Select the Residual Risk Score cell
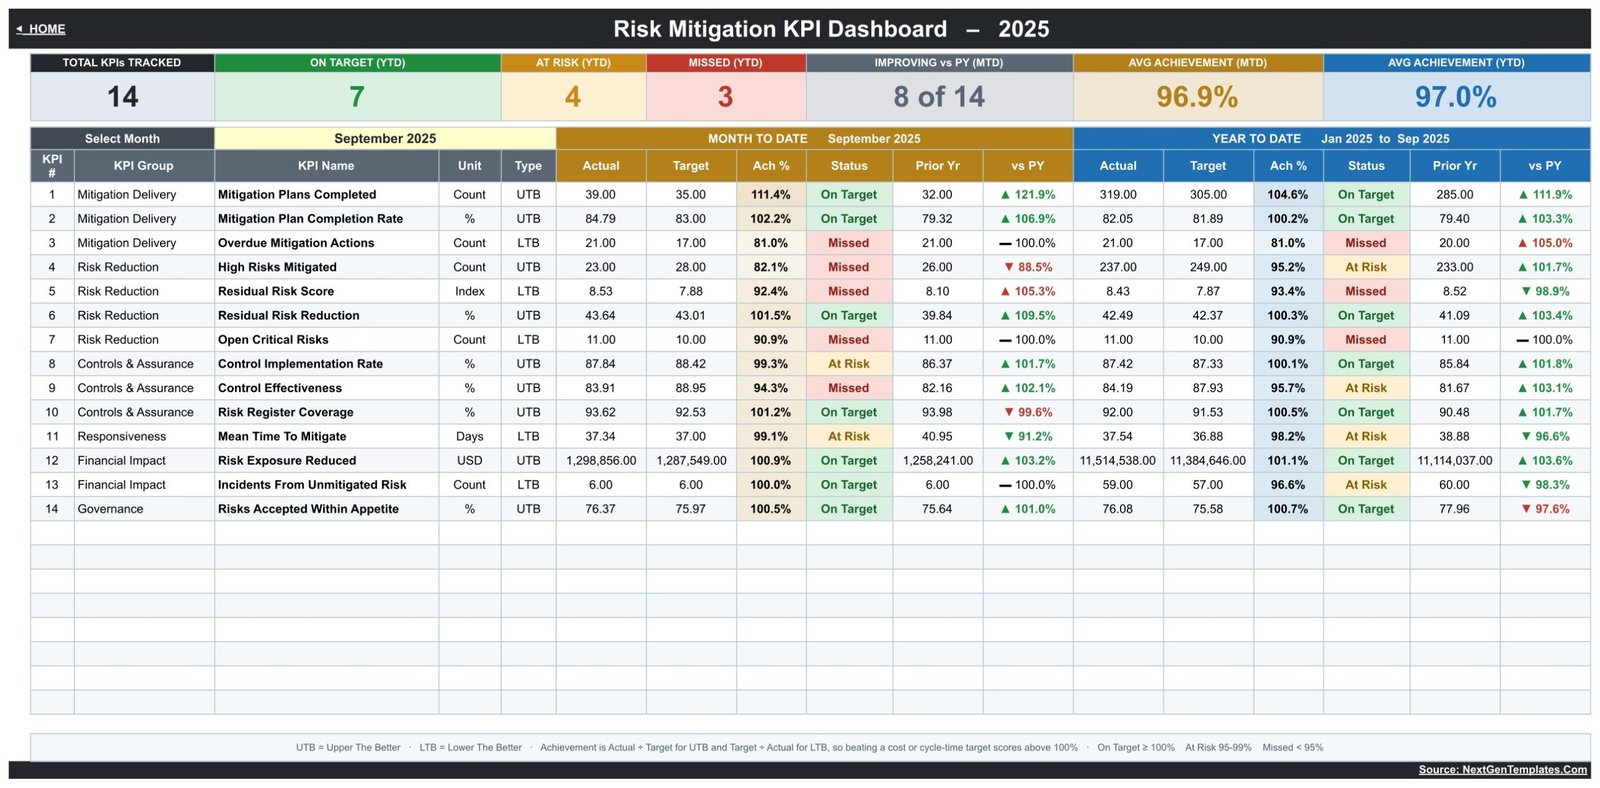Viewport: 1600px width, 788px height. [x=326, y=291]
